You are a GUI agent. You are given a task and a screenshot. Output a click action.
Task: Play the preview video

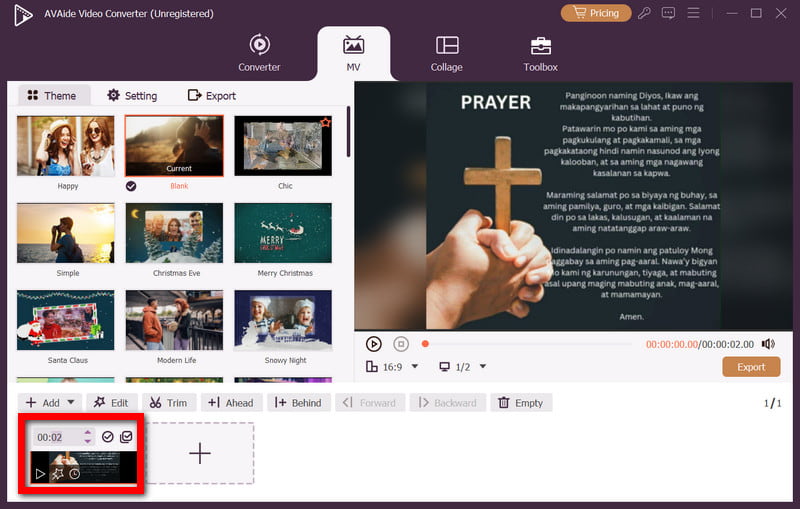373,344
